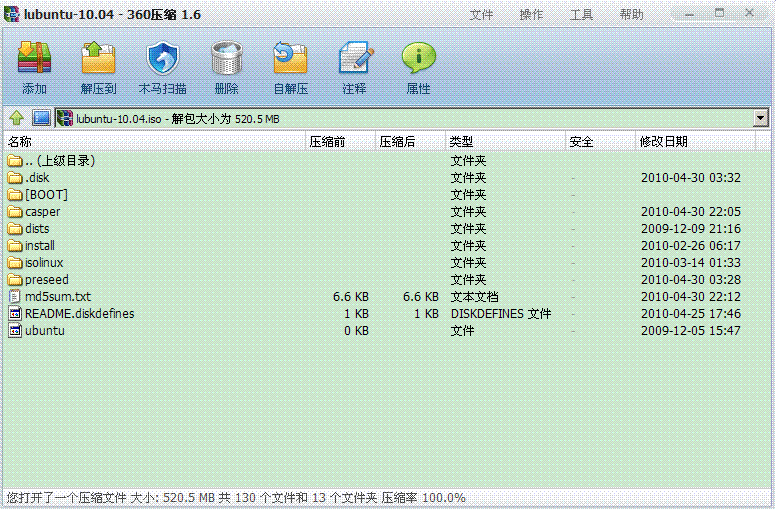Image resolution: width=776 pixels, height=509 pixels.
Task: Maximize the 360压缩 window
Action: tap(720, 13)
